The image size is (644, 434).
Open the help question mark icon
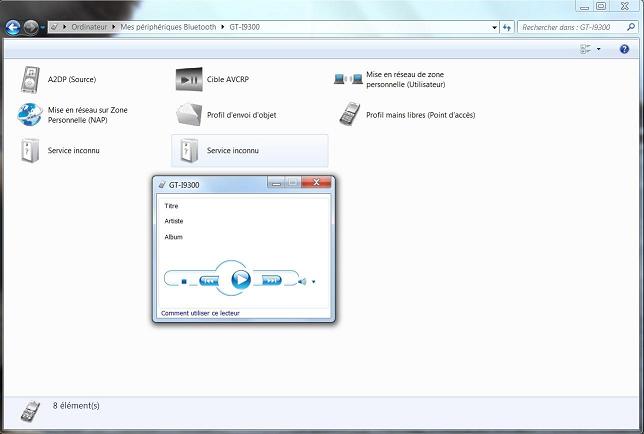click(x=624, y=49)
